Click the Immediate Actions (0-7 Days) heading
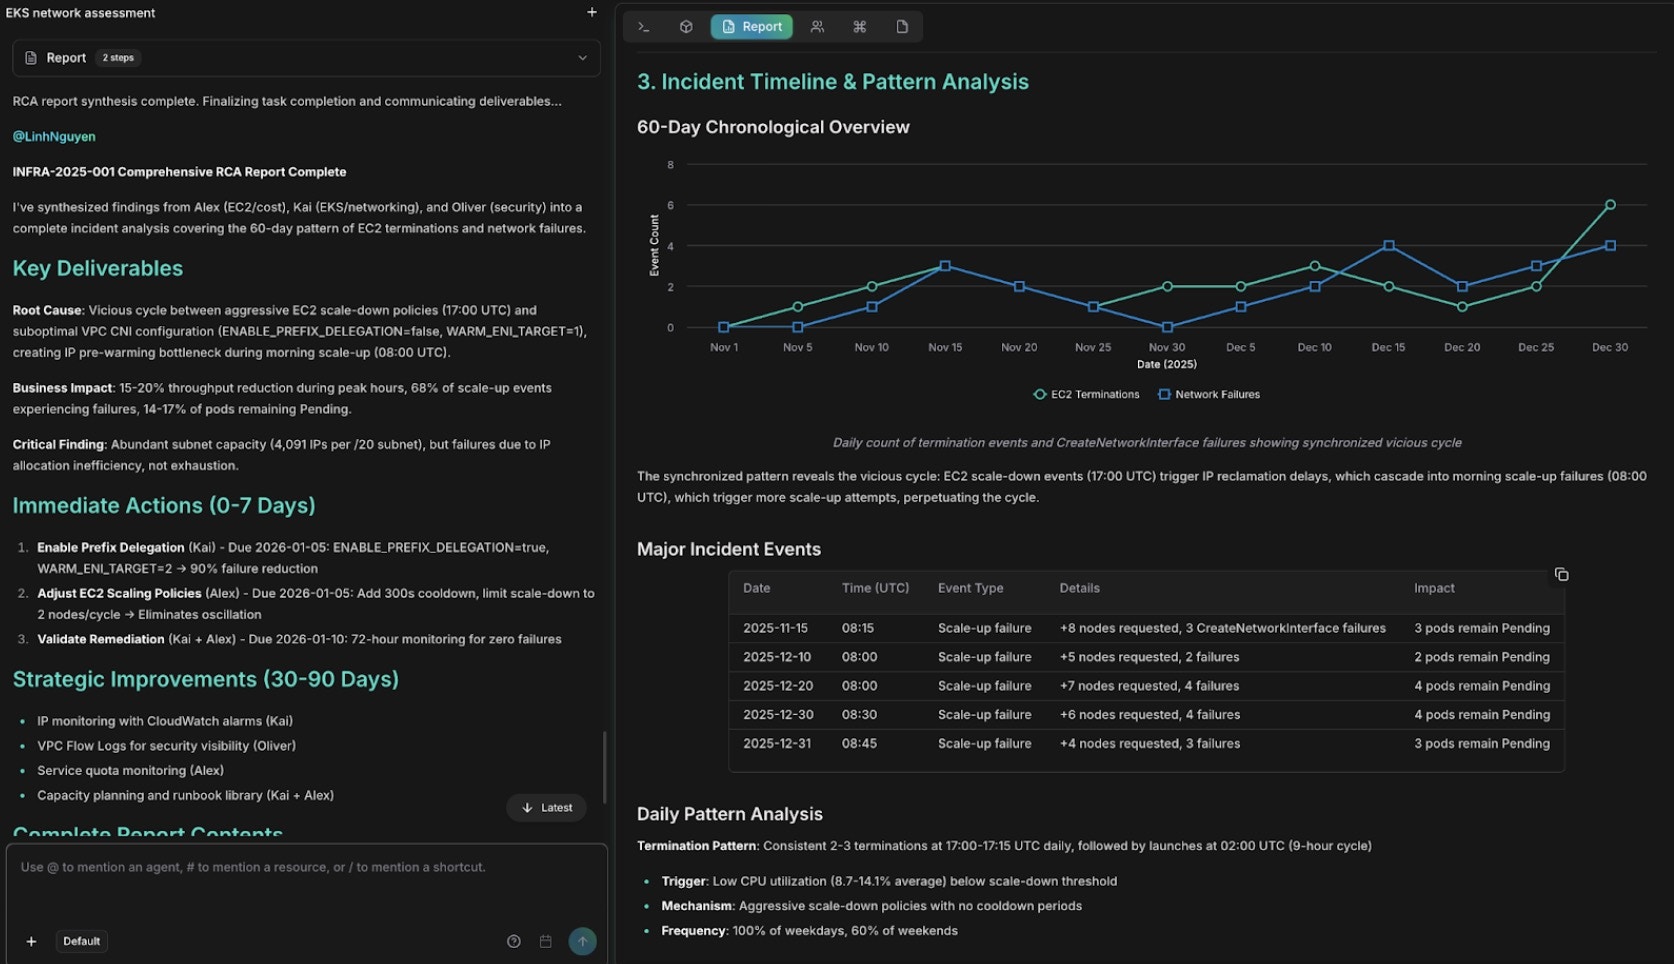 pyautogui.click(x=164, y=505)
